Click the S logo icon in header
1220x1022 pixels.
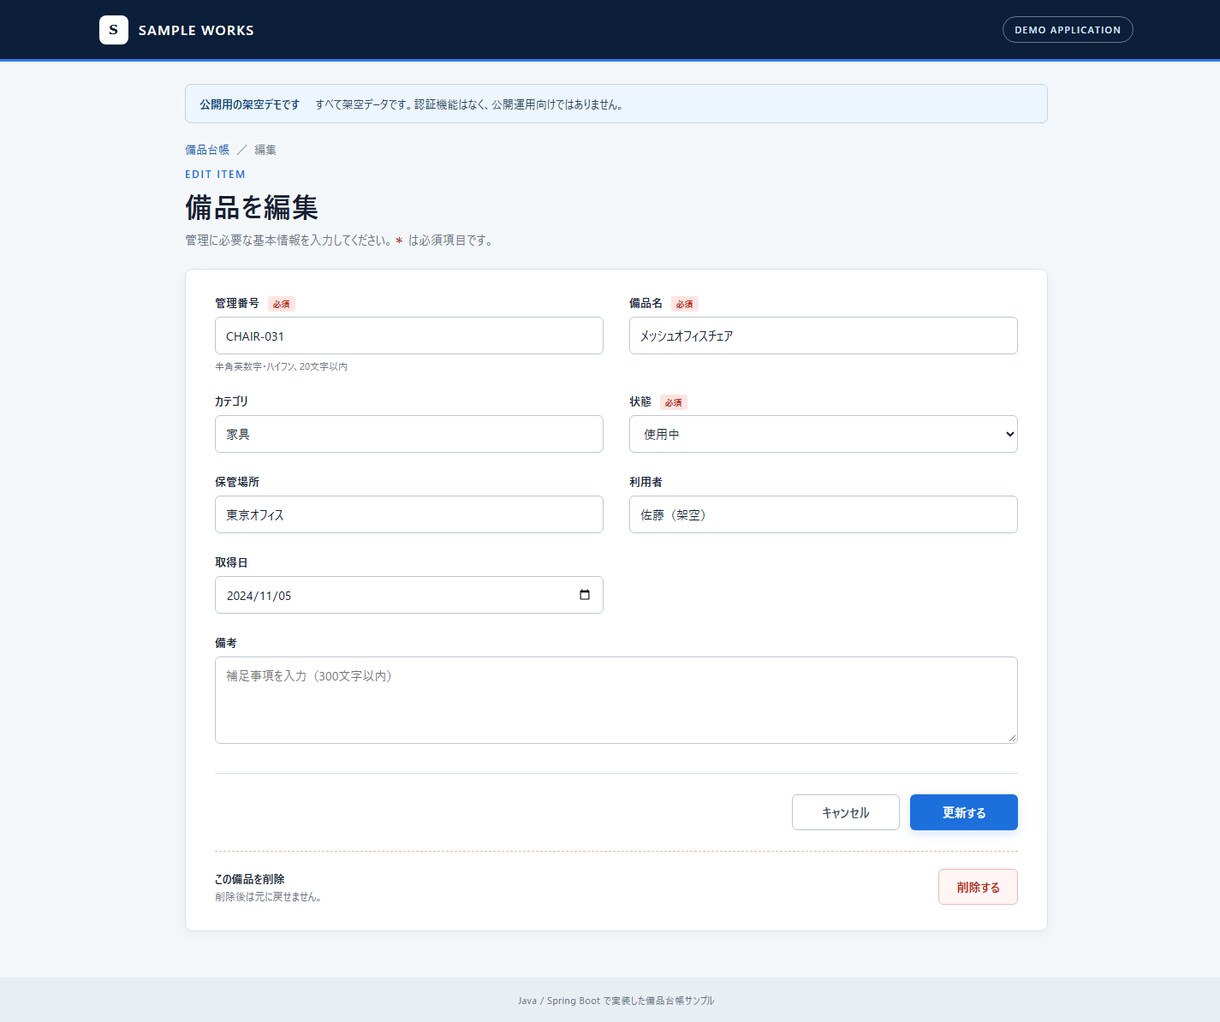pos(113,30)
